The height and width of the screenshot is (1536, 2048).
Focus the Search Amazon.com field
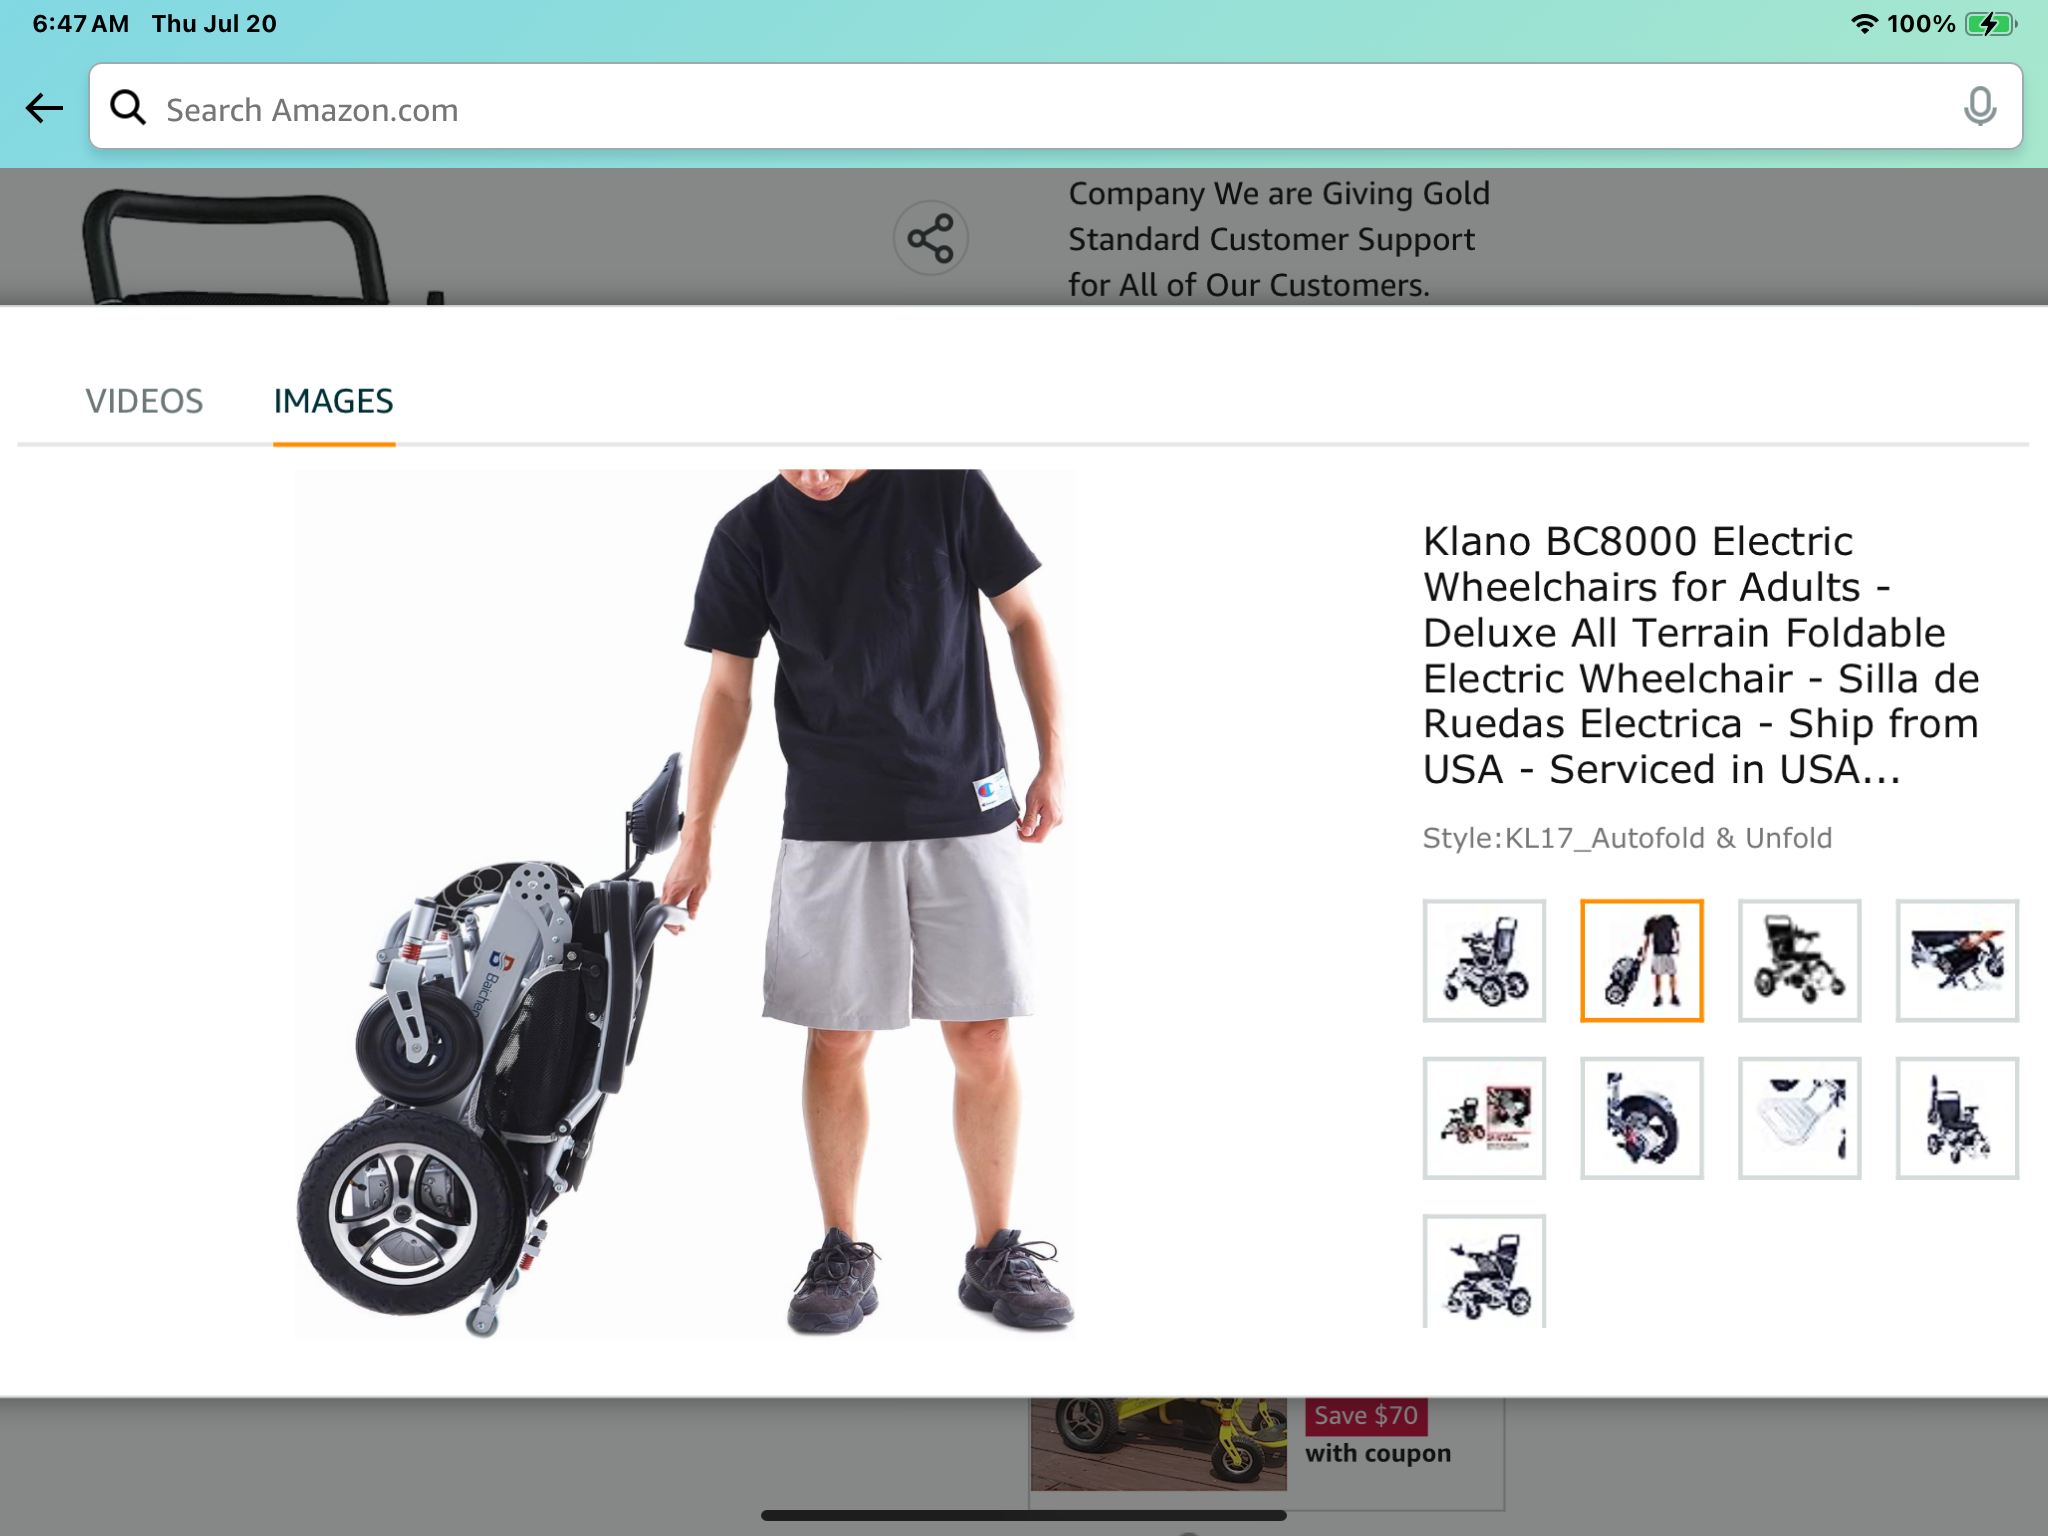point(1055,107)
